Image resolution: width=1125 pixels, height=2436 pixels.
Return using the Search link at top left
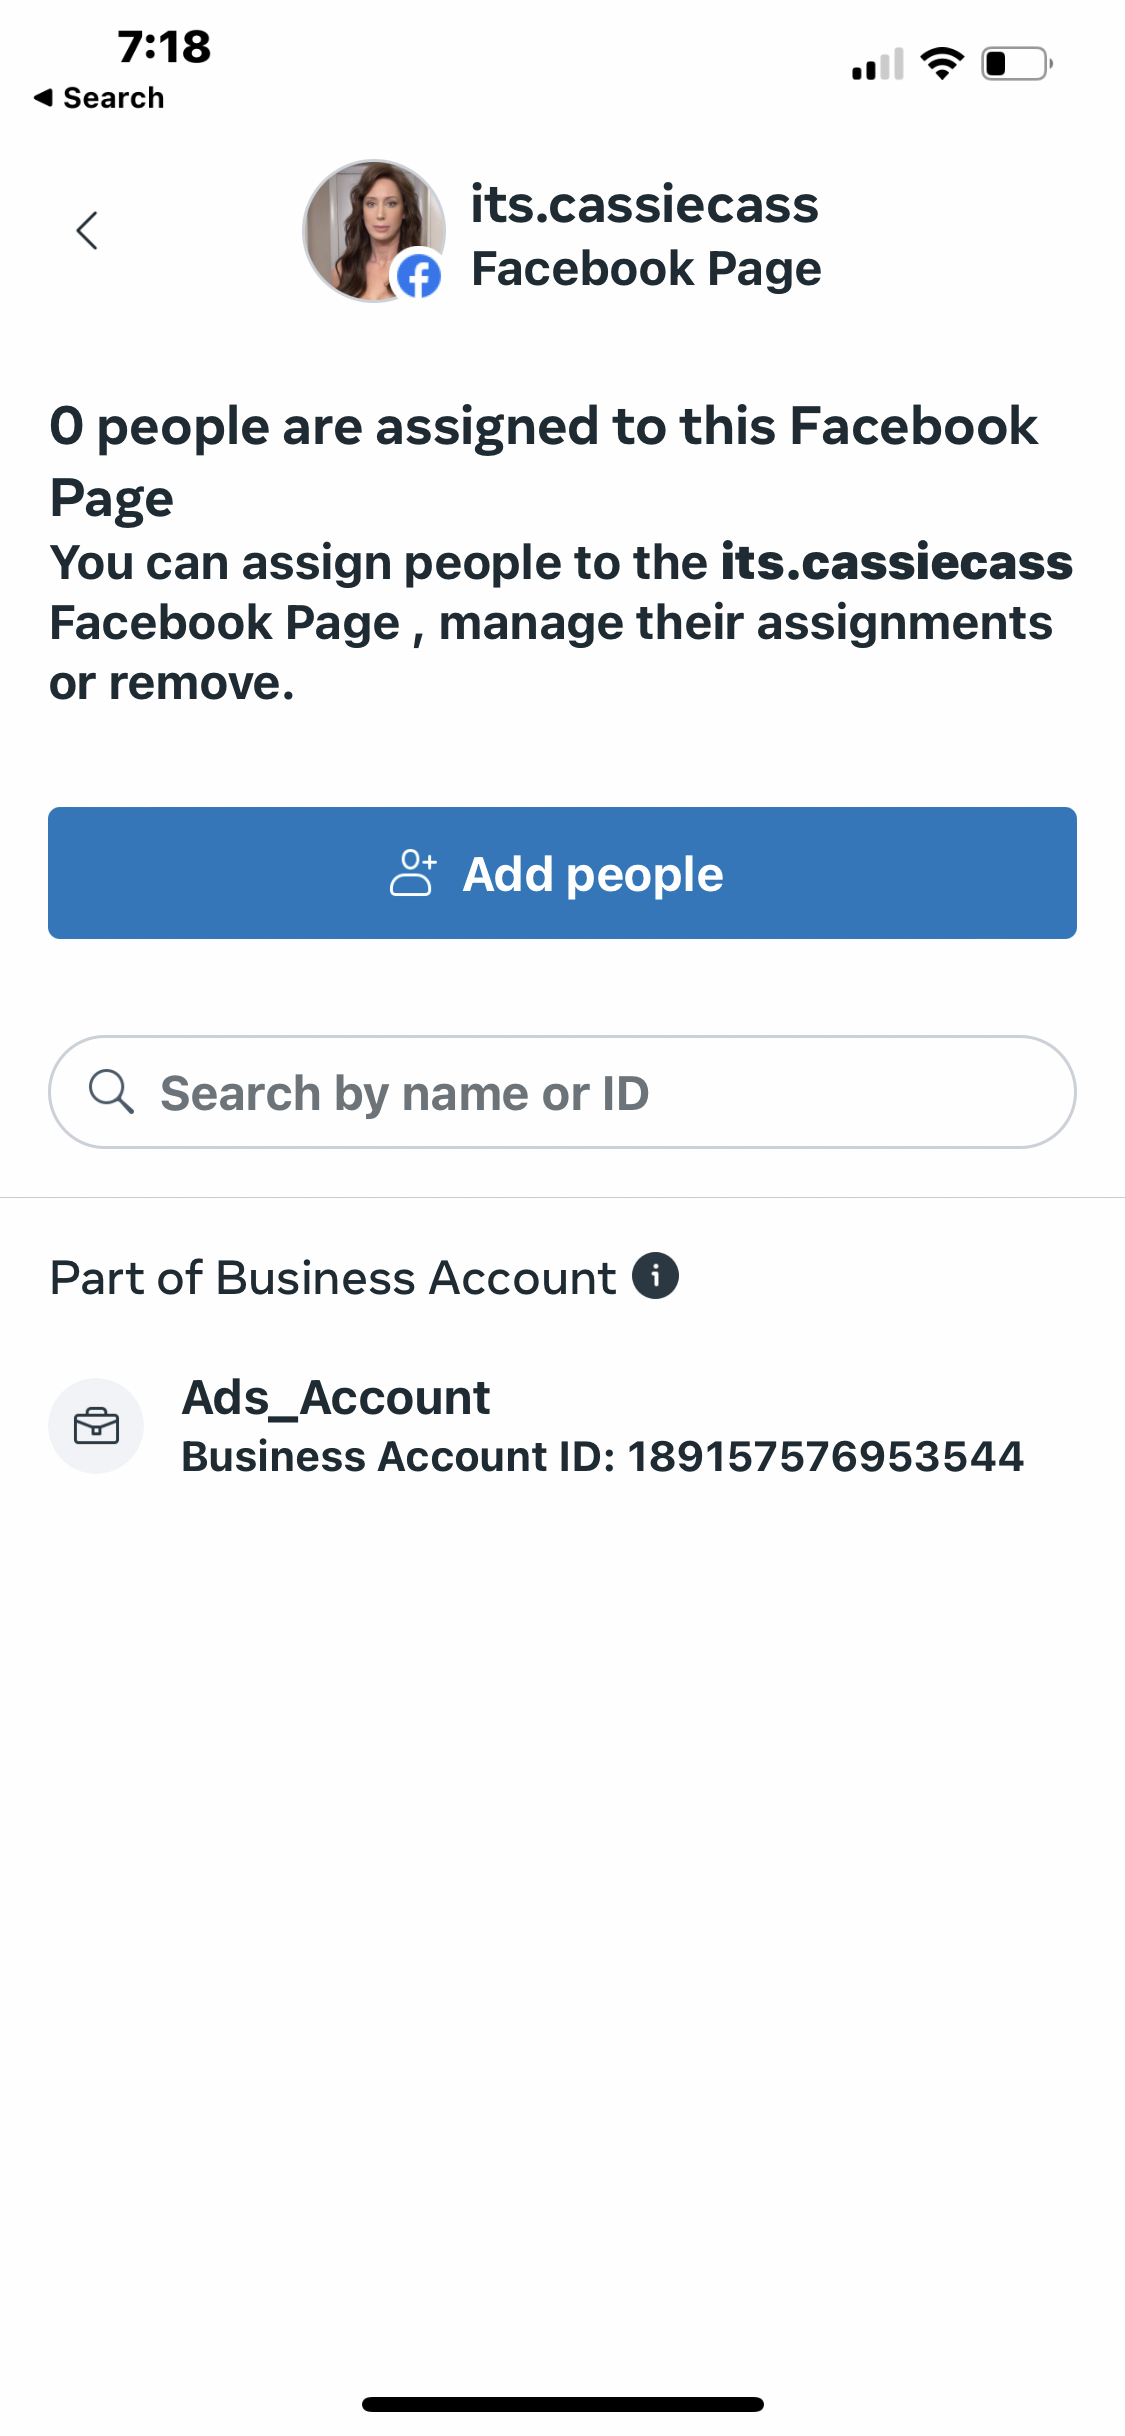100,97
